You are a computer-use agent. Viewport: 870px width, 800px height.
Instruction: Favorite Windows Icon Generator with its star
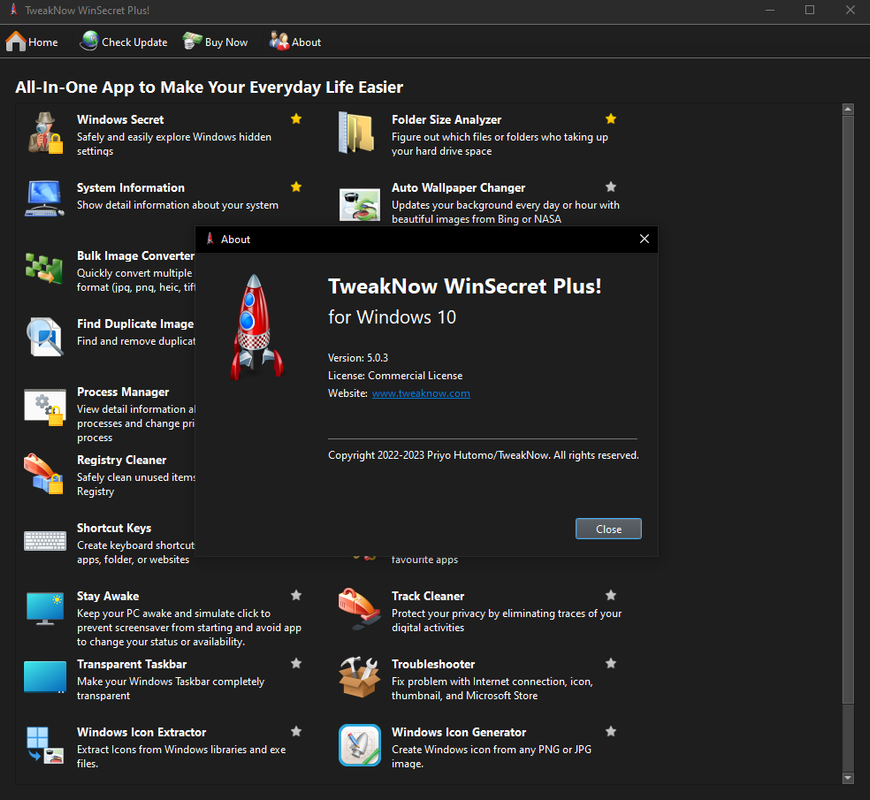tap(611, 731)
